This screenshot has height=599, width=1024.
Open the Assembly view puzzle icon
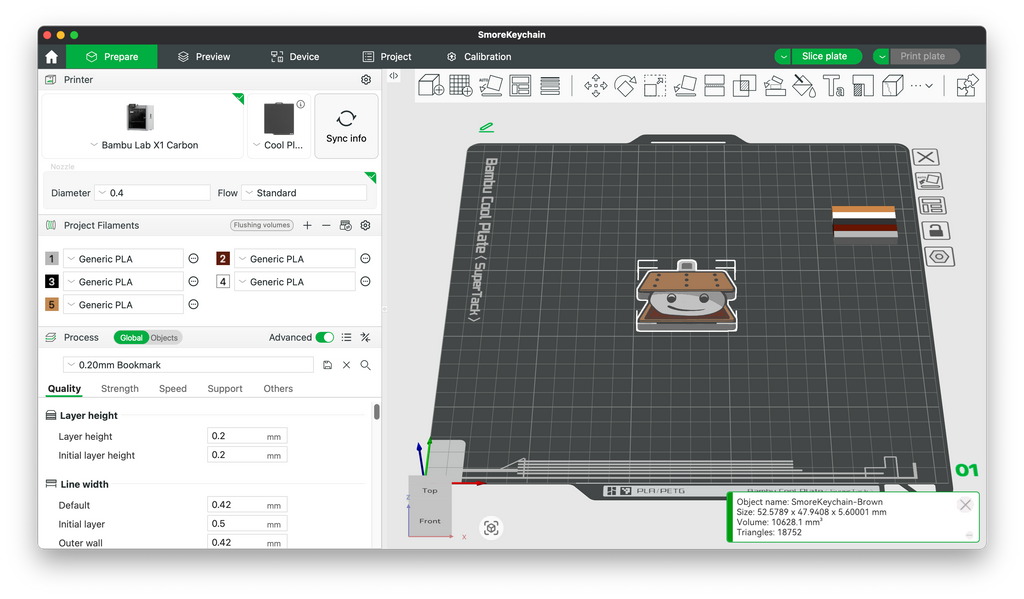967,86
